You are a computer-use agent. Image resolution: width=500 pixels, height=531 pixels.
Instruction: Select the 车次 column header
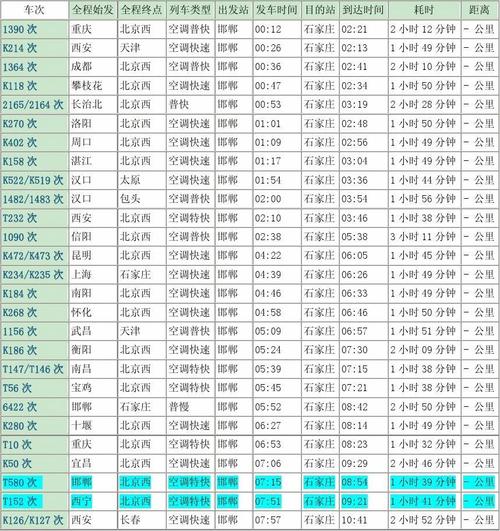[34, 10]
